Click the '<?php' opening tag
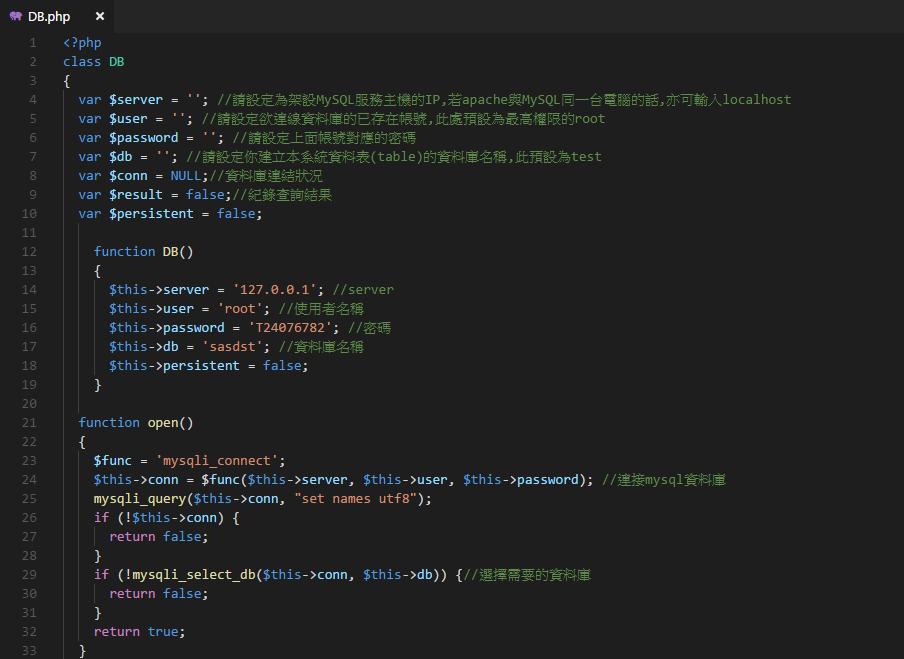Viewport: 904px width, 659px height. pyautogui.click(x=82, y=43)
